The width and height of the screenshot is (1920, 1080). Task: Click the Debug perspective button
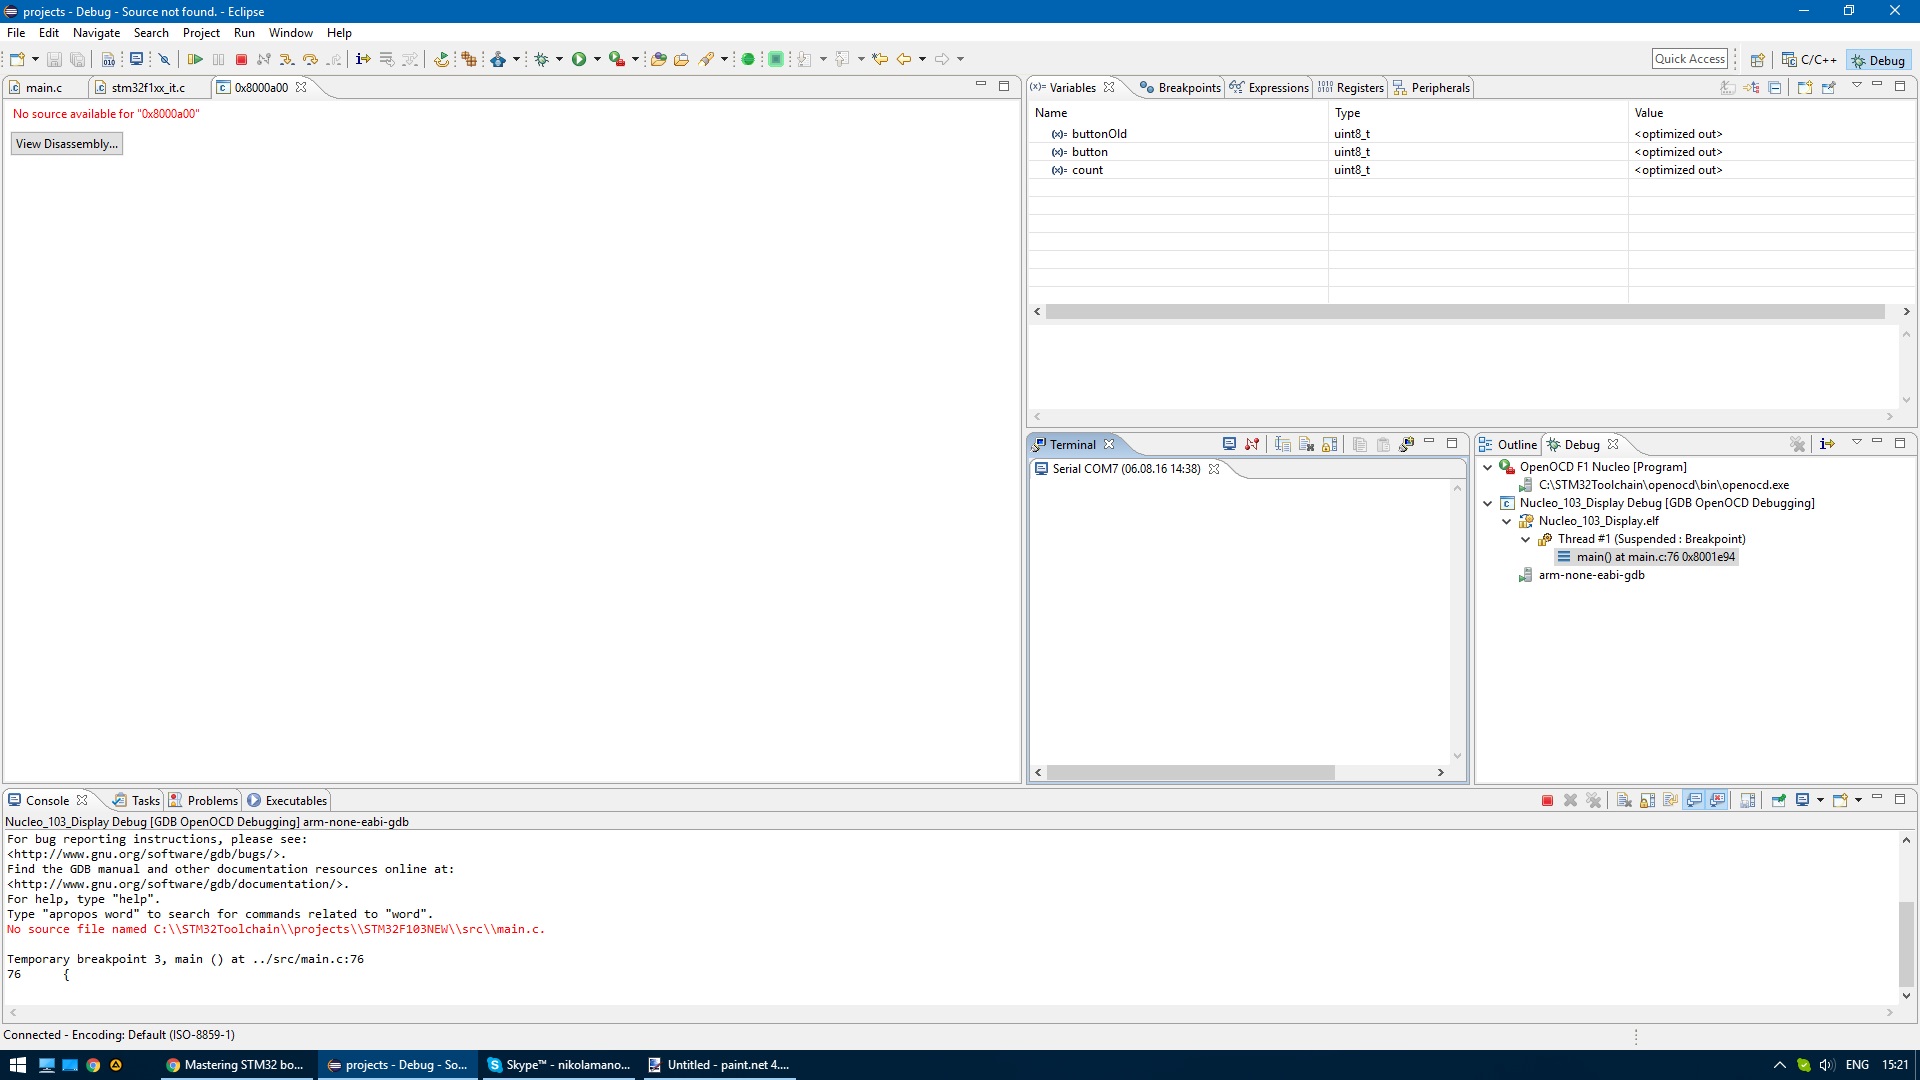tap(1879, 60)
